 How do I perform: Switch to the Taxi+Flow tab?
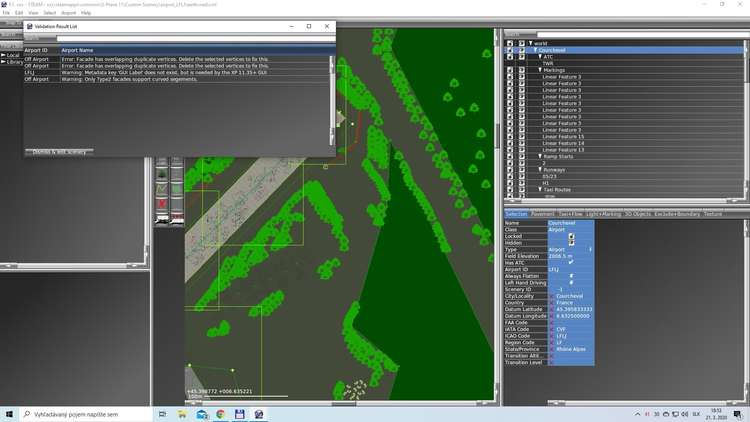tap(571, 214)
